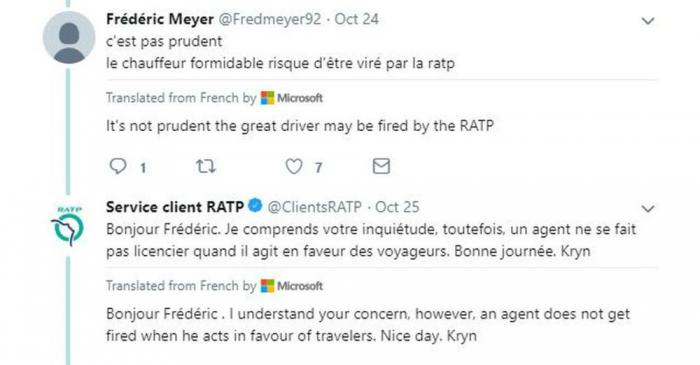
Task: Open @Fredmeyer92 handle
Action: [x=269, y=19]
